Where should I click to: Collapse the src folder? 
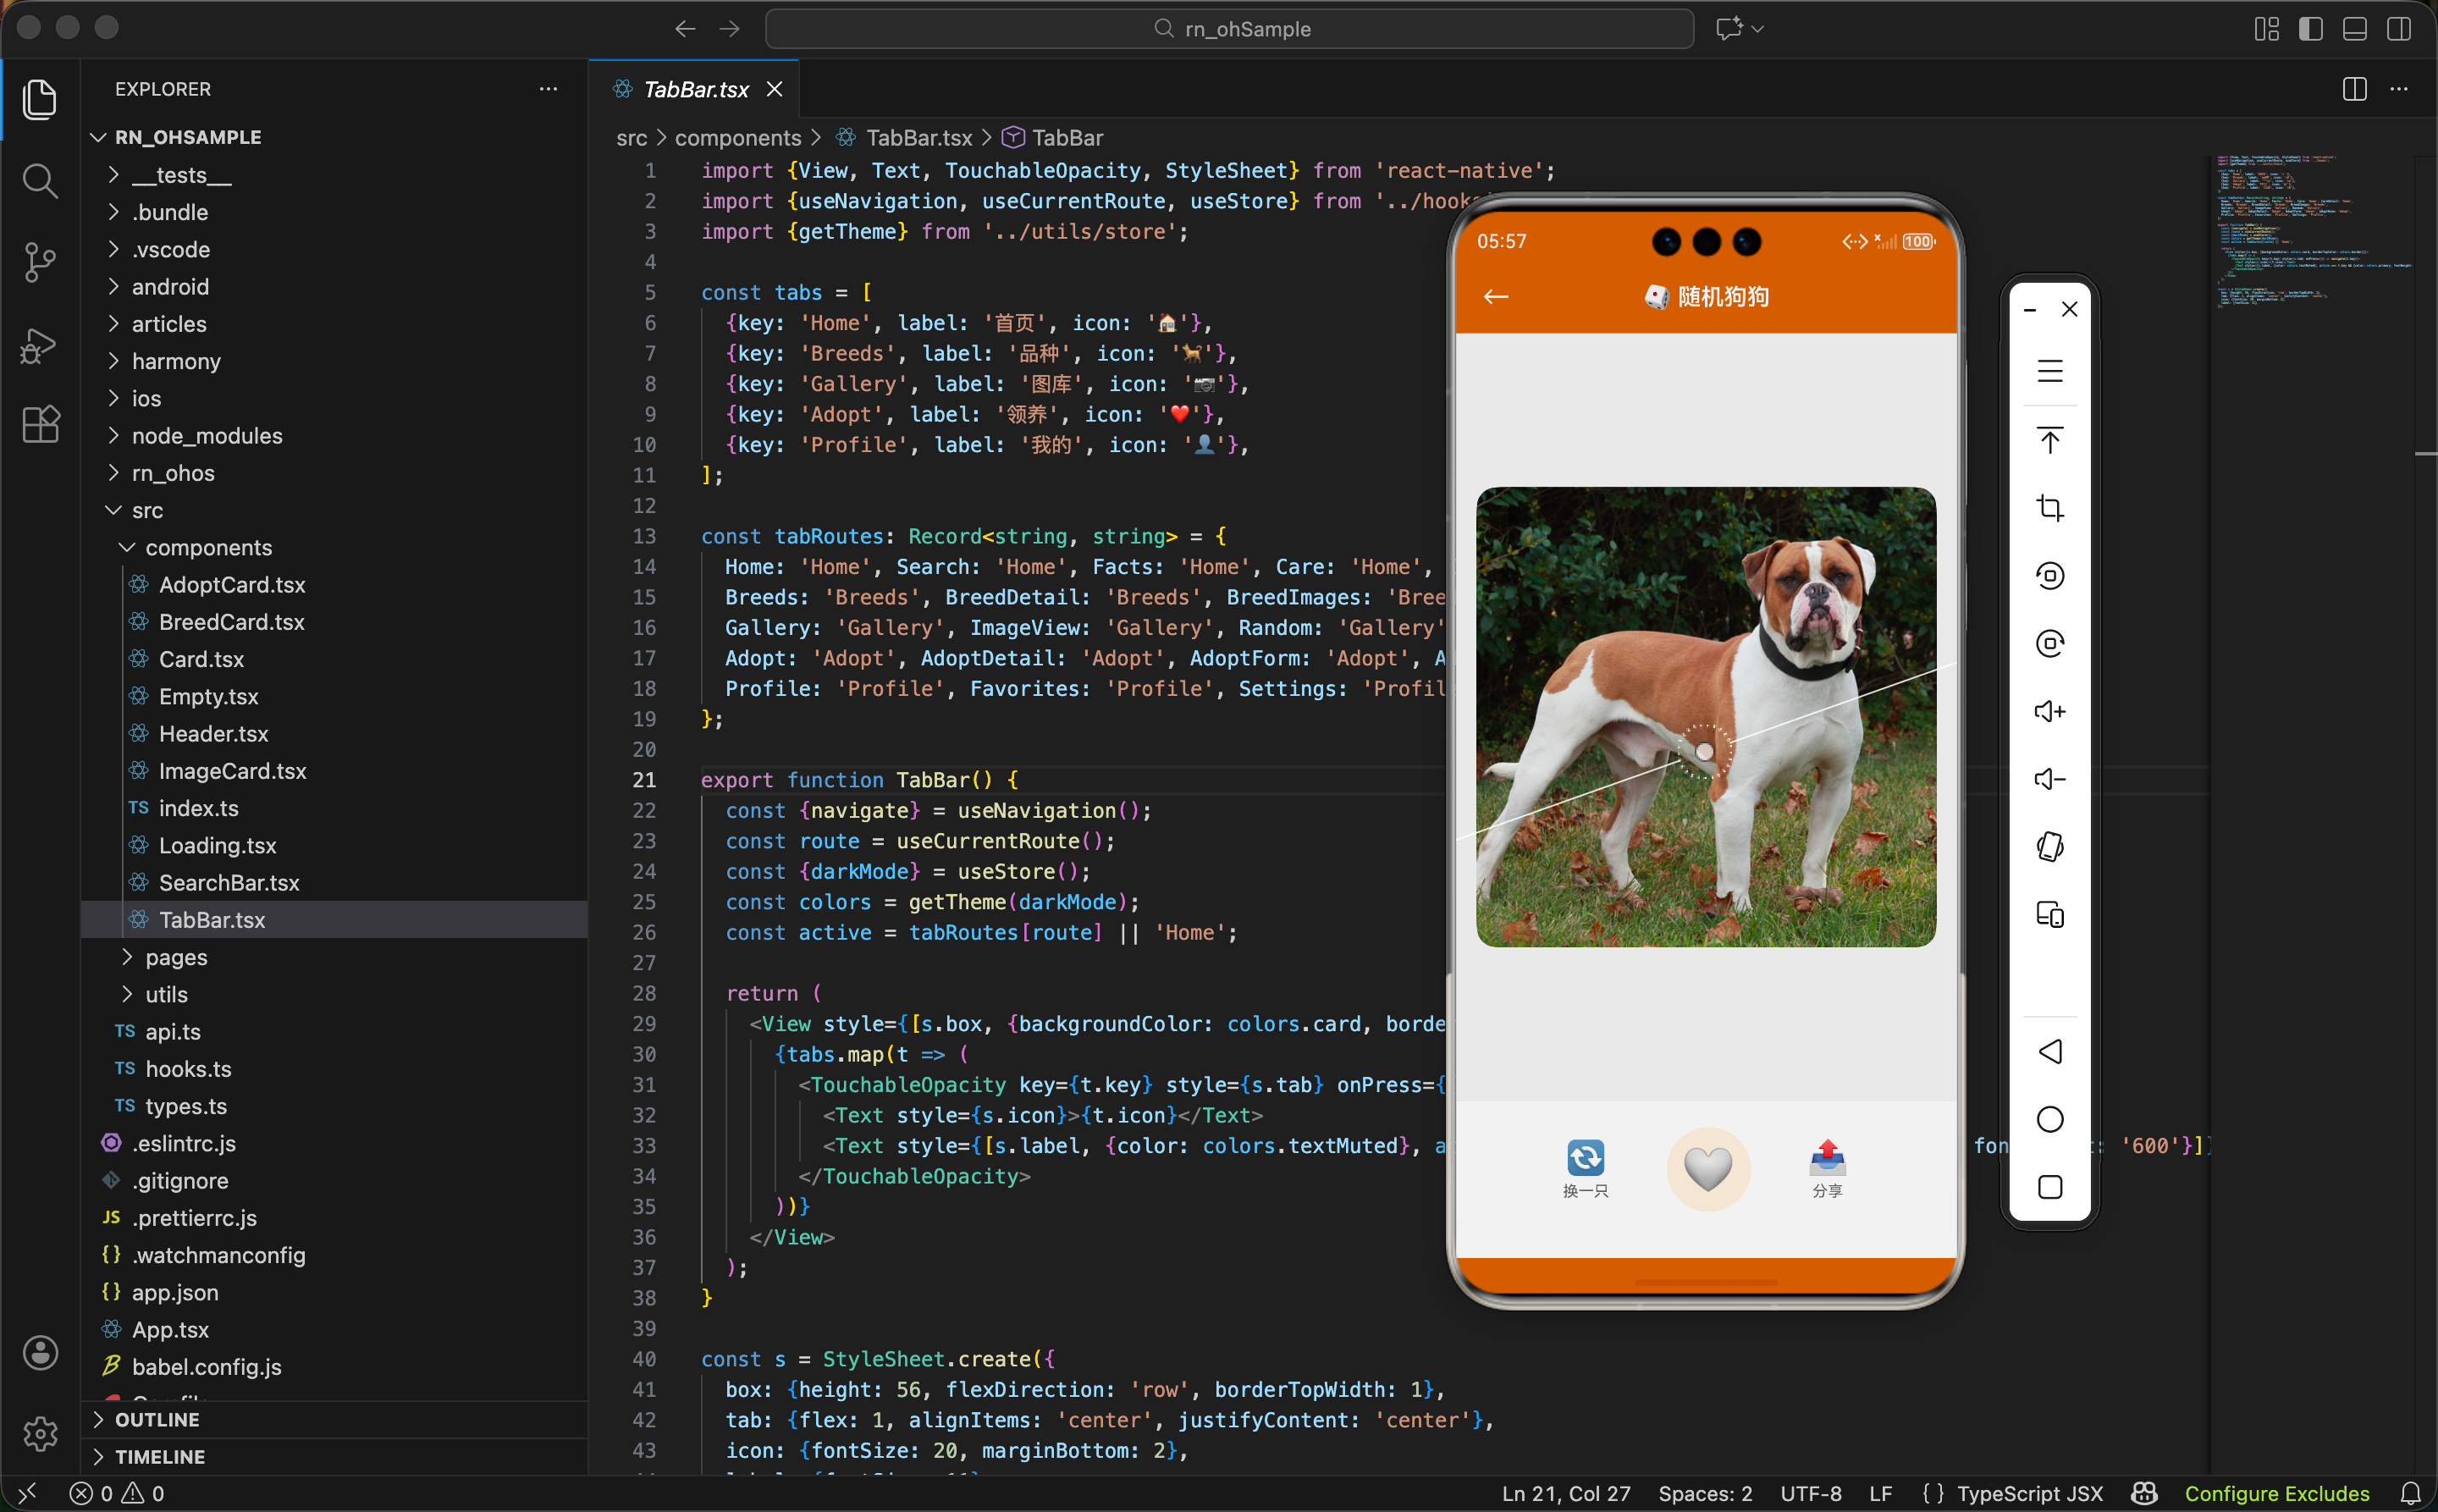(x=334, y=510)
